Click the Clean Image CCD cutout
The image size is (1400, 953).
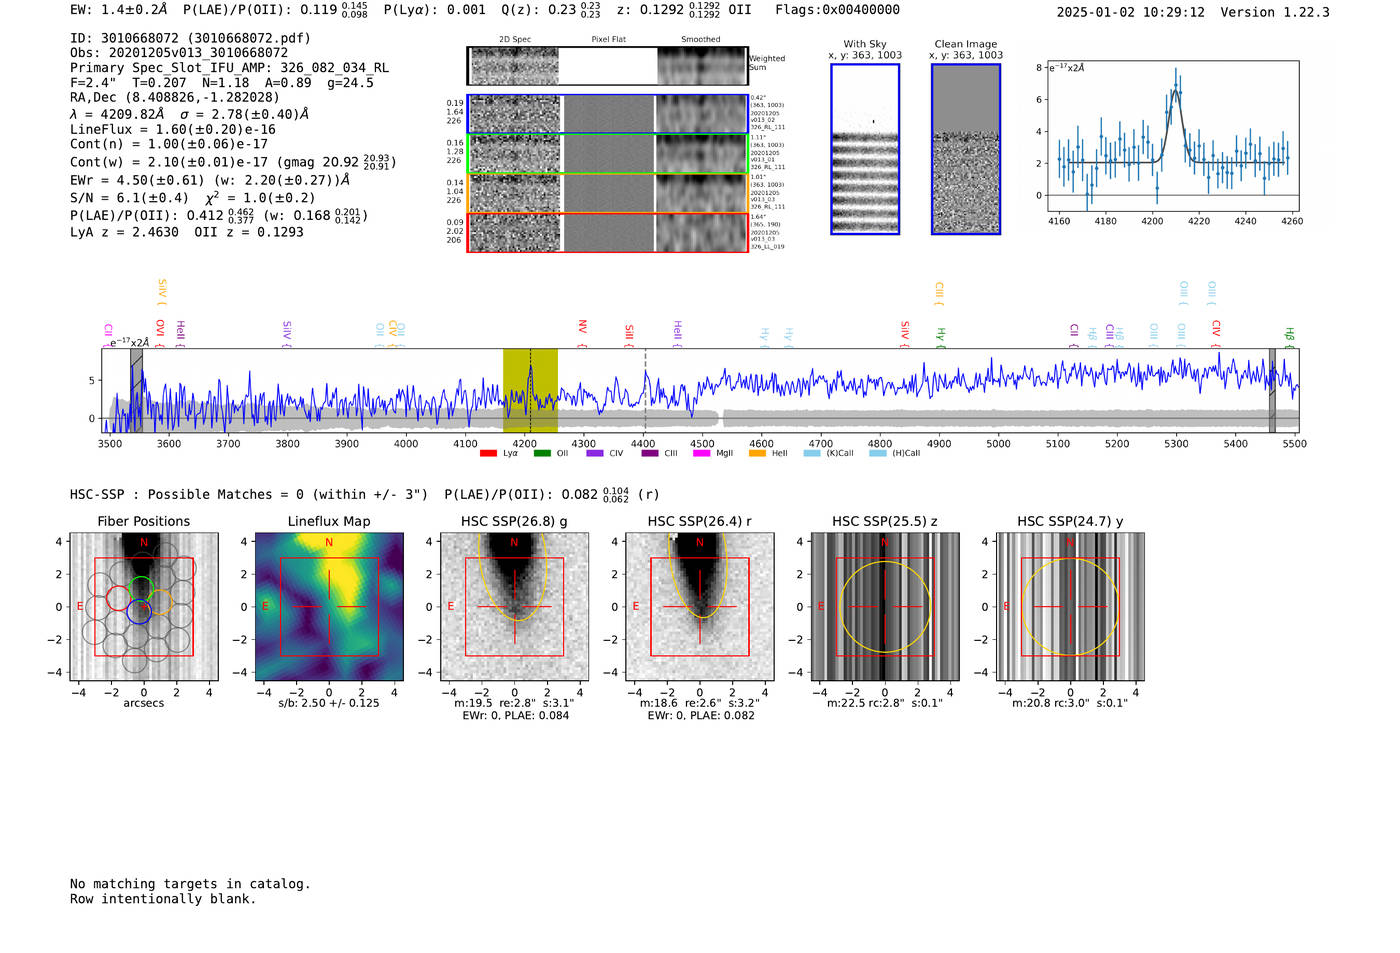tap(966, 149)
